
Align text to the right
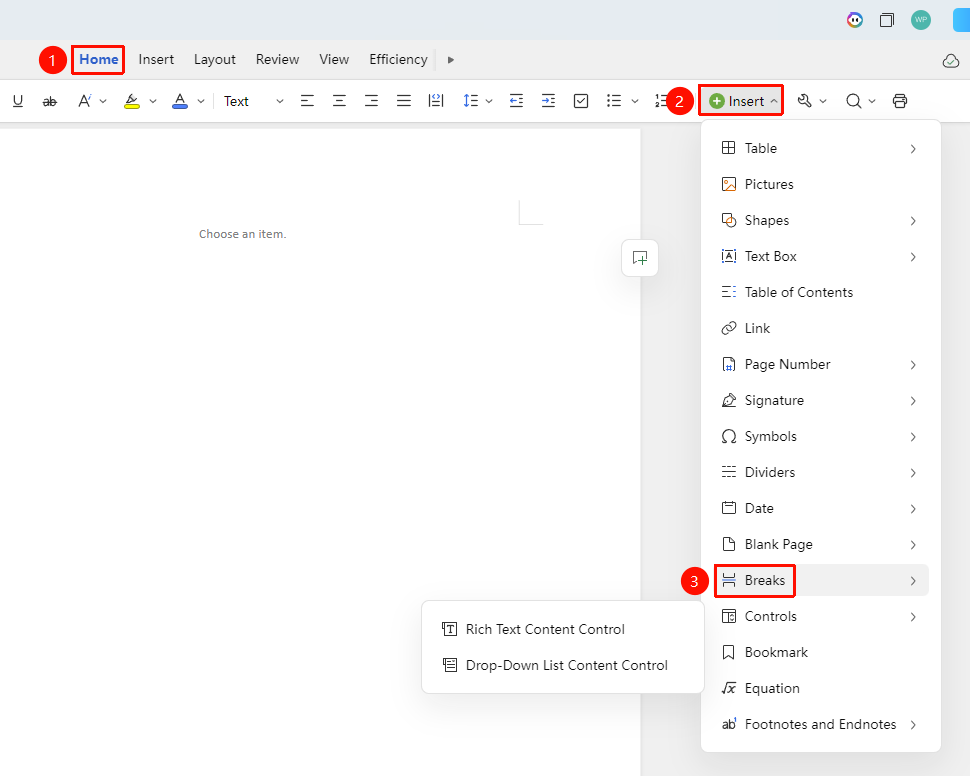pos(371,101)
